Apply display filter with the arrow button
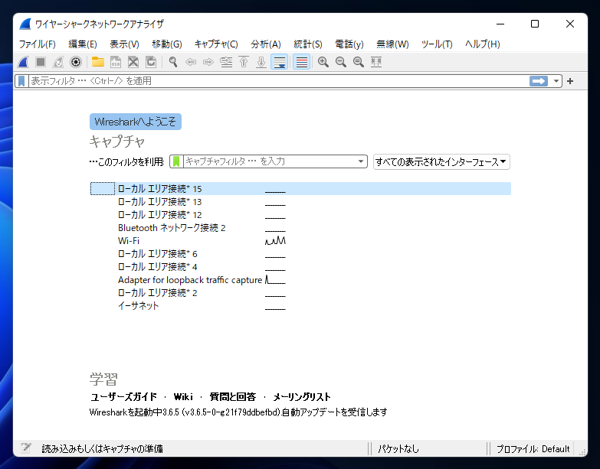Screen dimensions: 600x469 (x=538, y=81)
